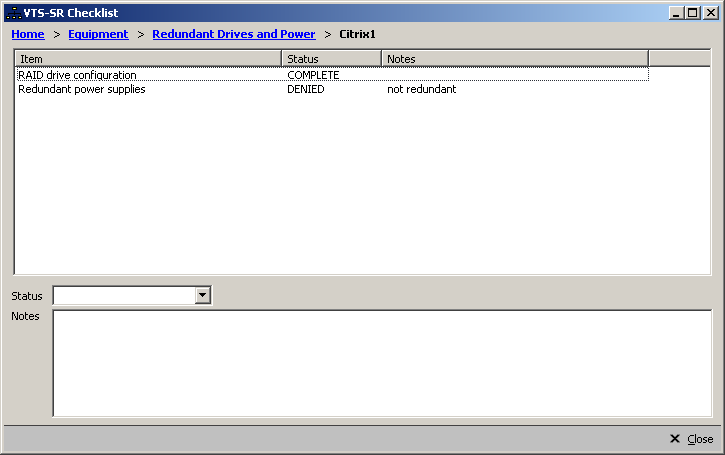Sort by the Status column header
This screenshot has height=455, width=725.
331,59
